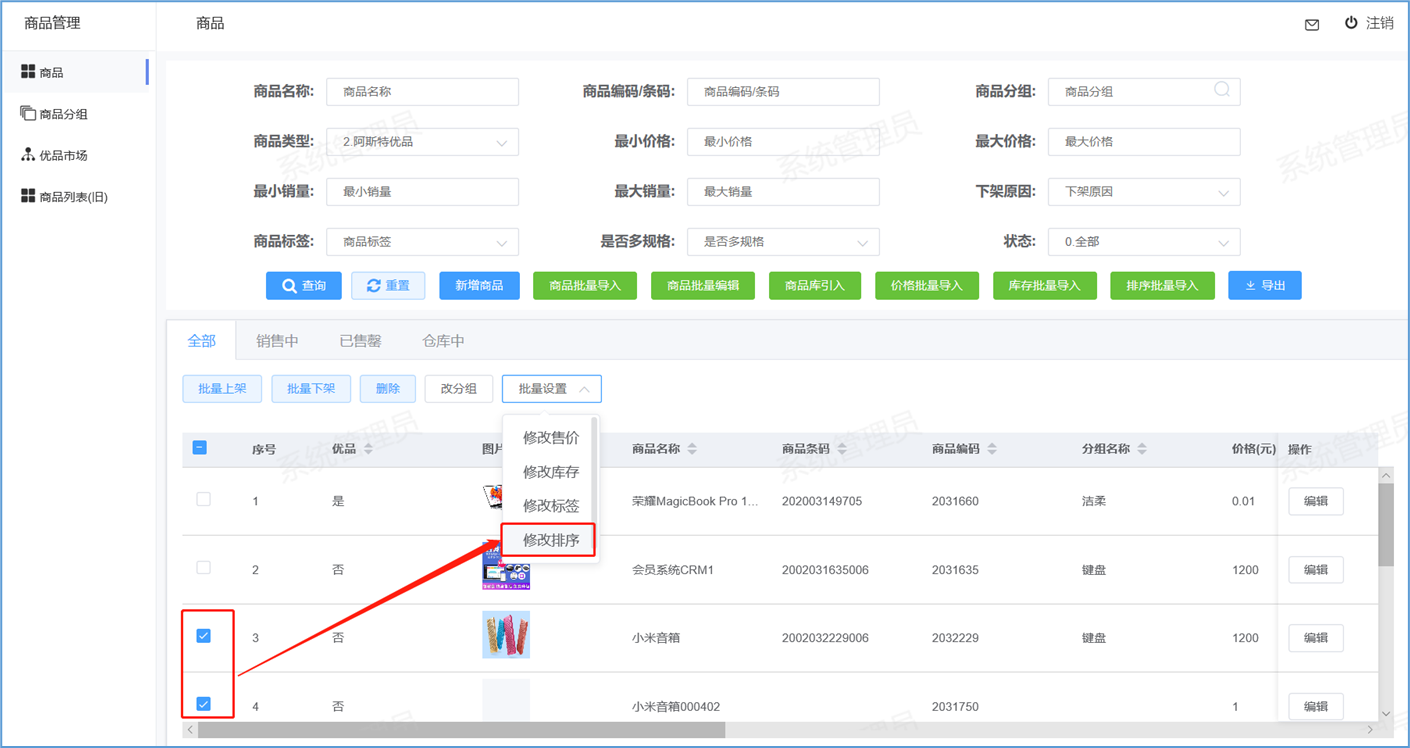Click the 新增商品 button
Image resolution: width=1410 pixels, height=748 pixels.
click(479, 286)
